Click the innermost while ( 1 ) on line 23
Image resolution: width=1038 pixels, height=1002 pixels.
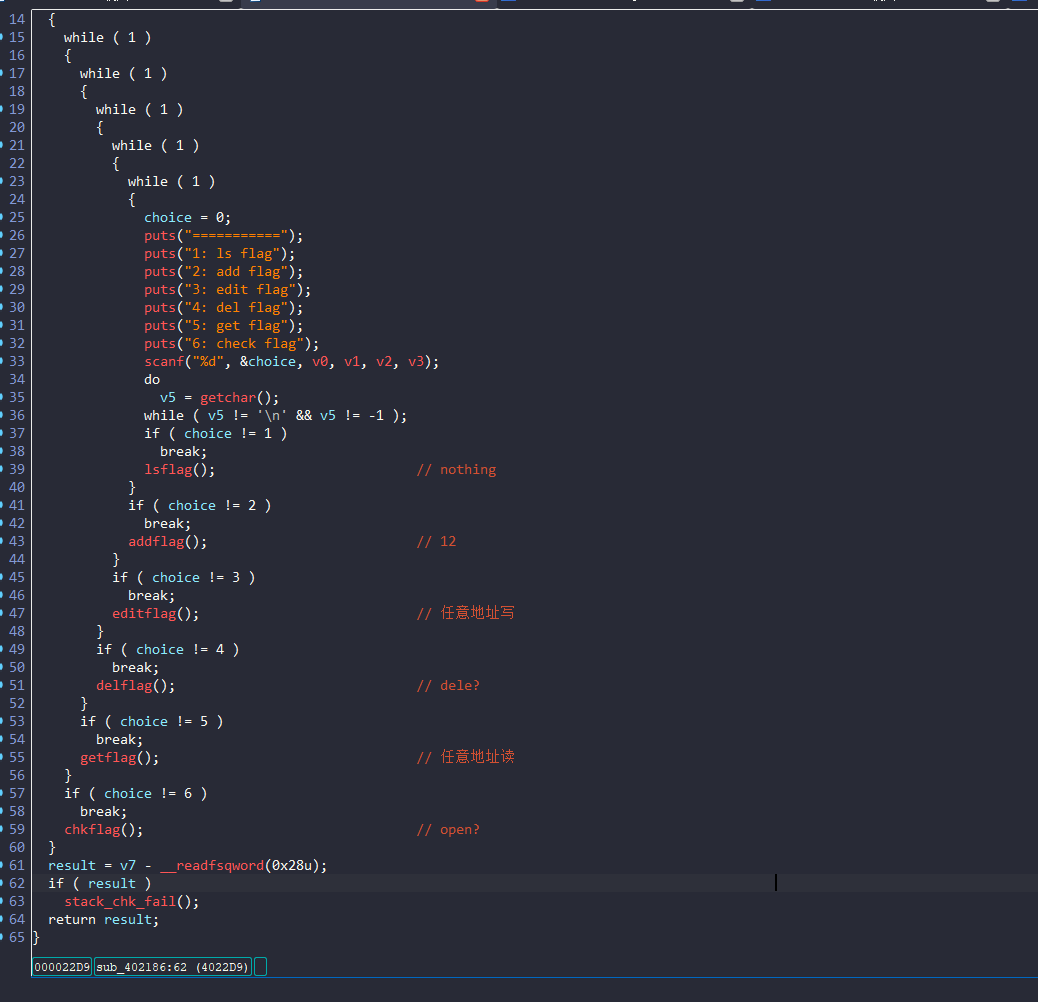coord(171,181)
